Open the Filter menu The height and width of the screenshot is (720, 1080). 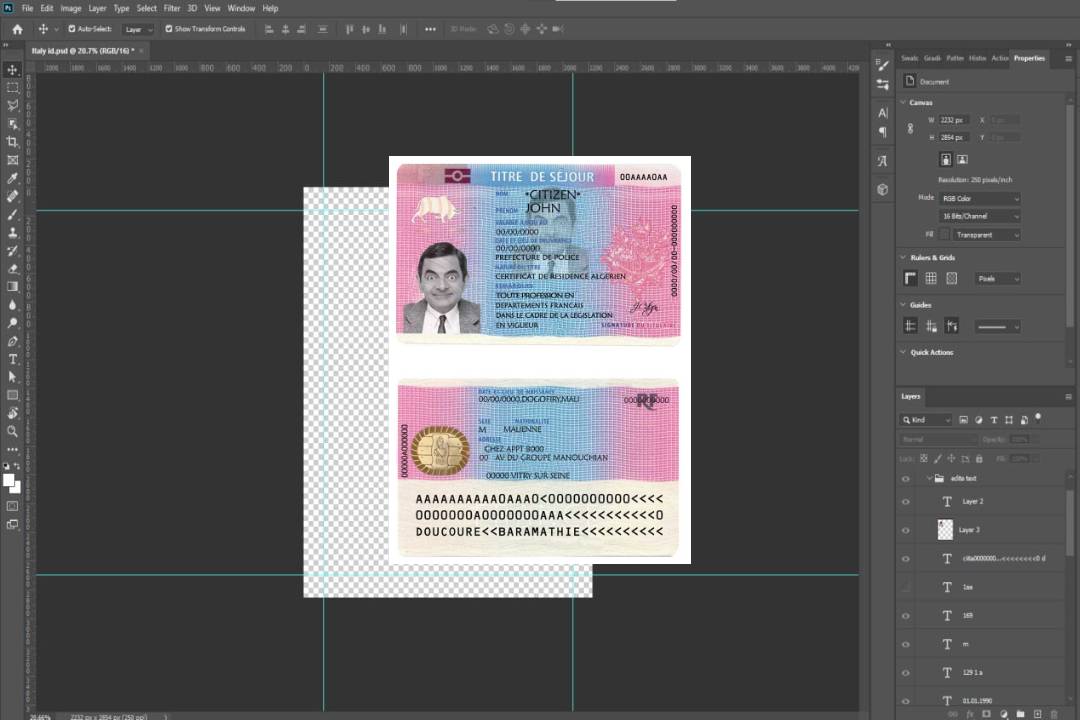pos(172,8)
